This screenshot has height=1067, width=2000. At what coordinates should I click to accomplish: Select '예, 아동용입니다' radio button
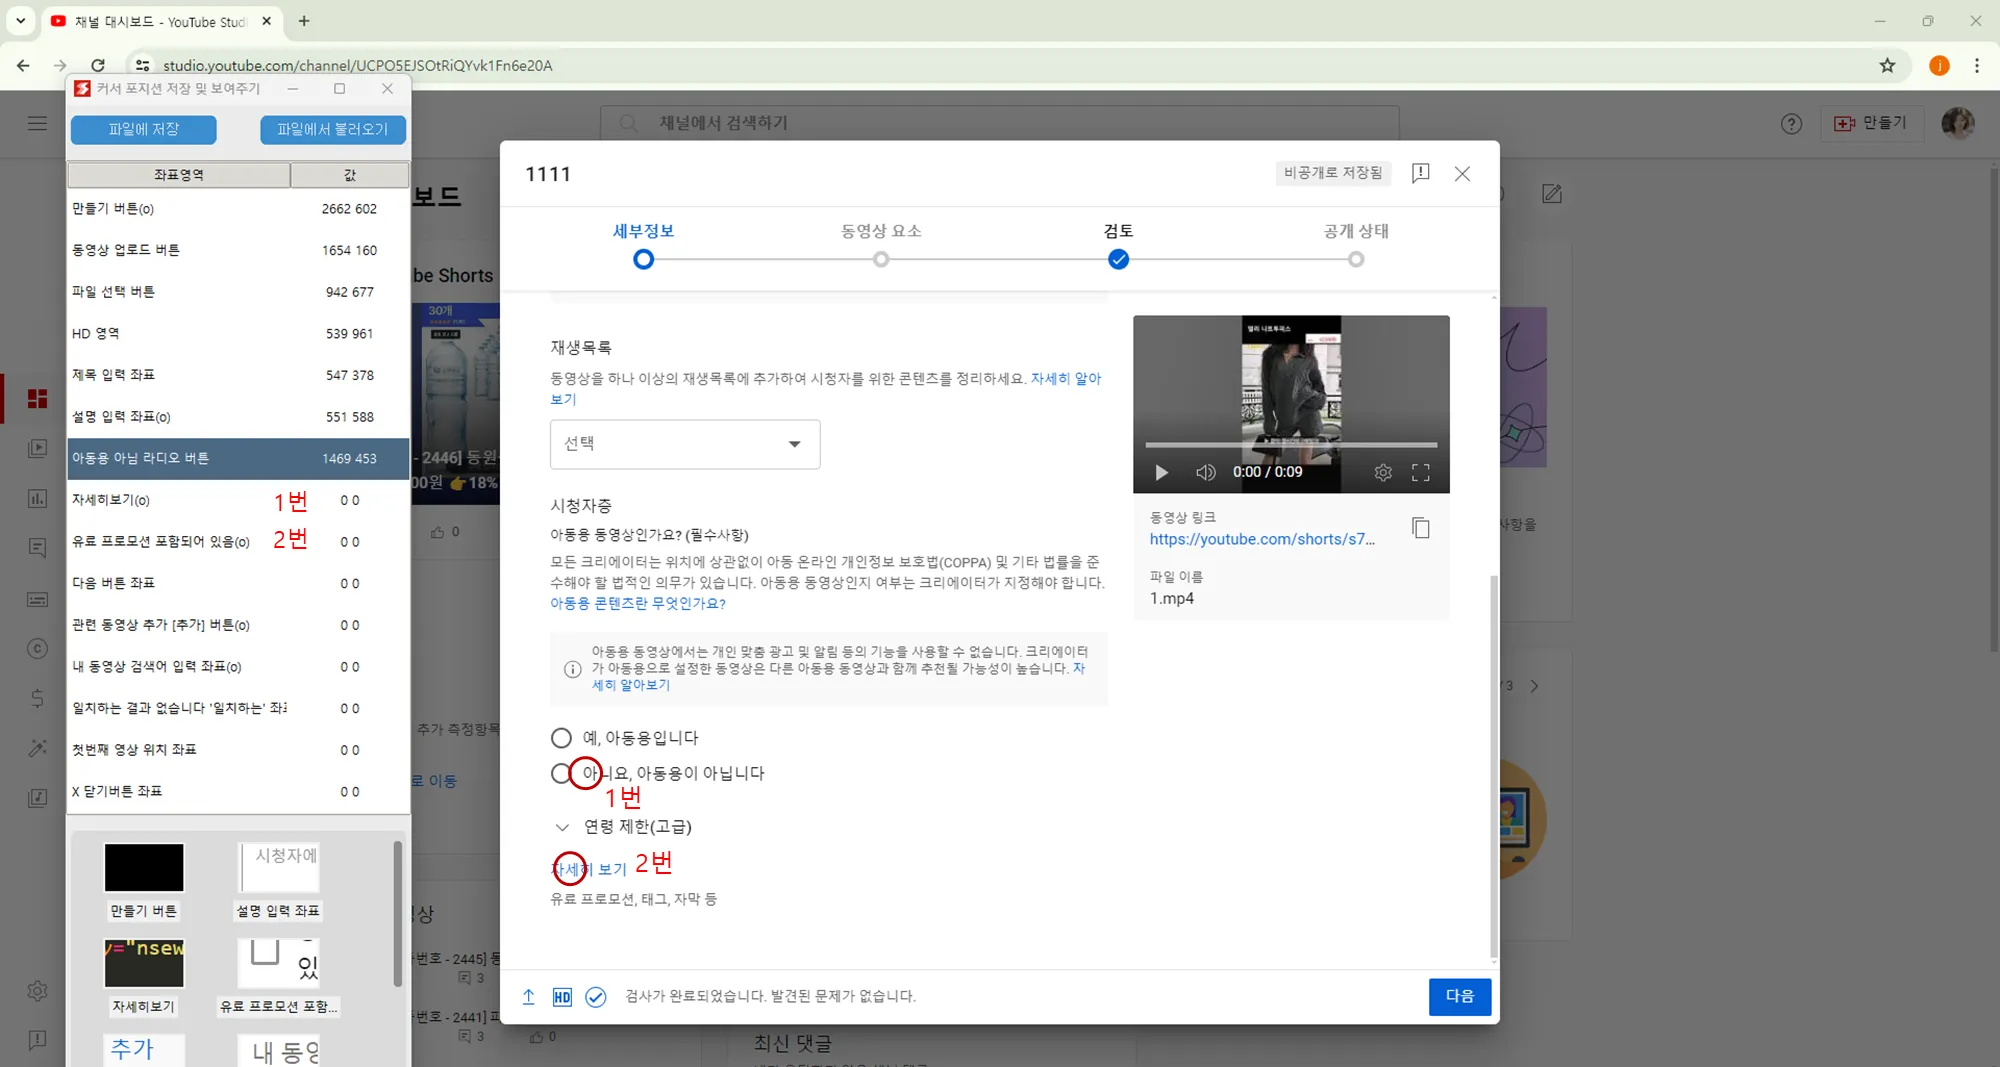coord(561,738)
